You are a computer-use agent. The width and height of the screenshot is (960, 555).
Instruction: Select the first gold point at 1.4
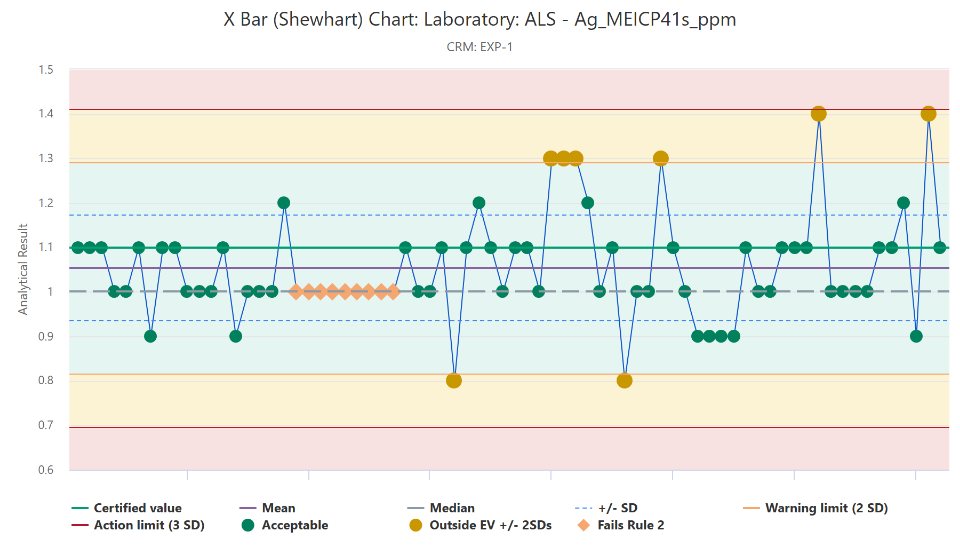tap(819, 114)
